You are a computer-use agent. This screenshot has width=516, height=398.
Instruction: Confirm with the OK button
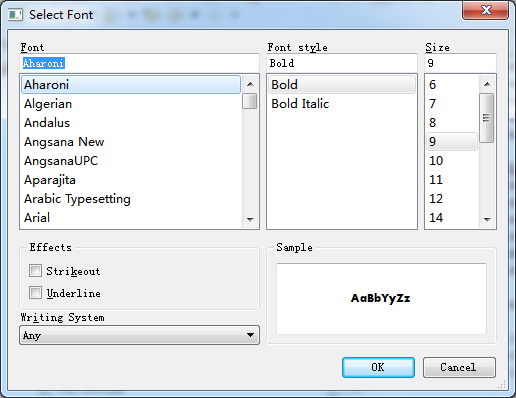378,367
